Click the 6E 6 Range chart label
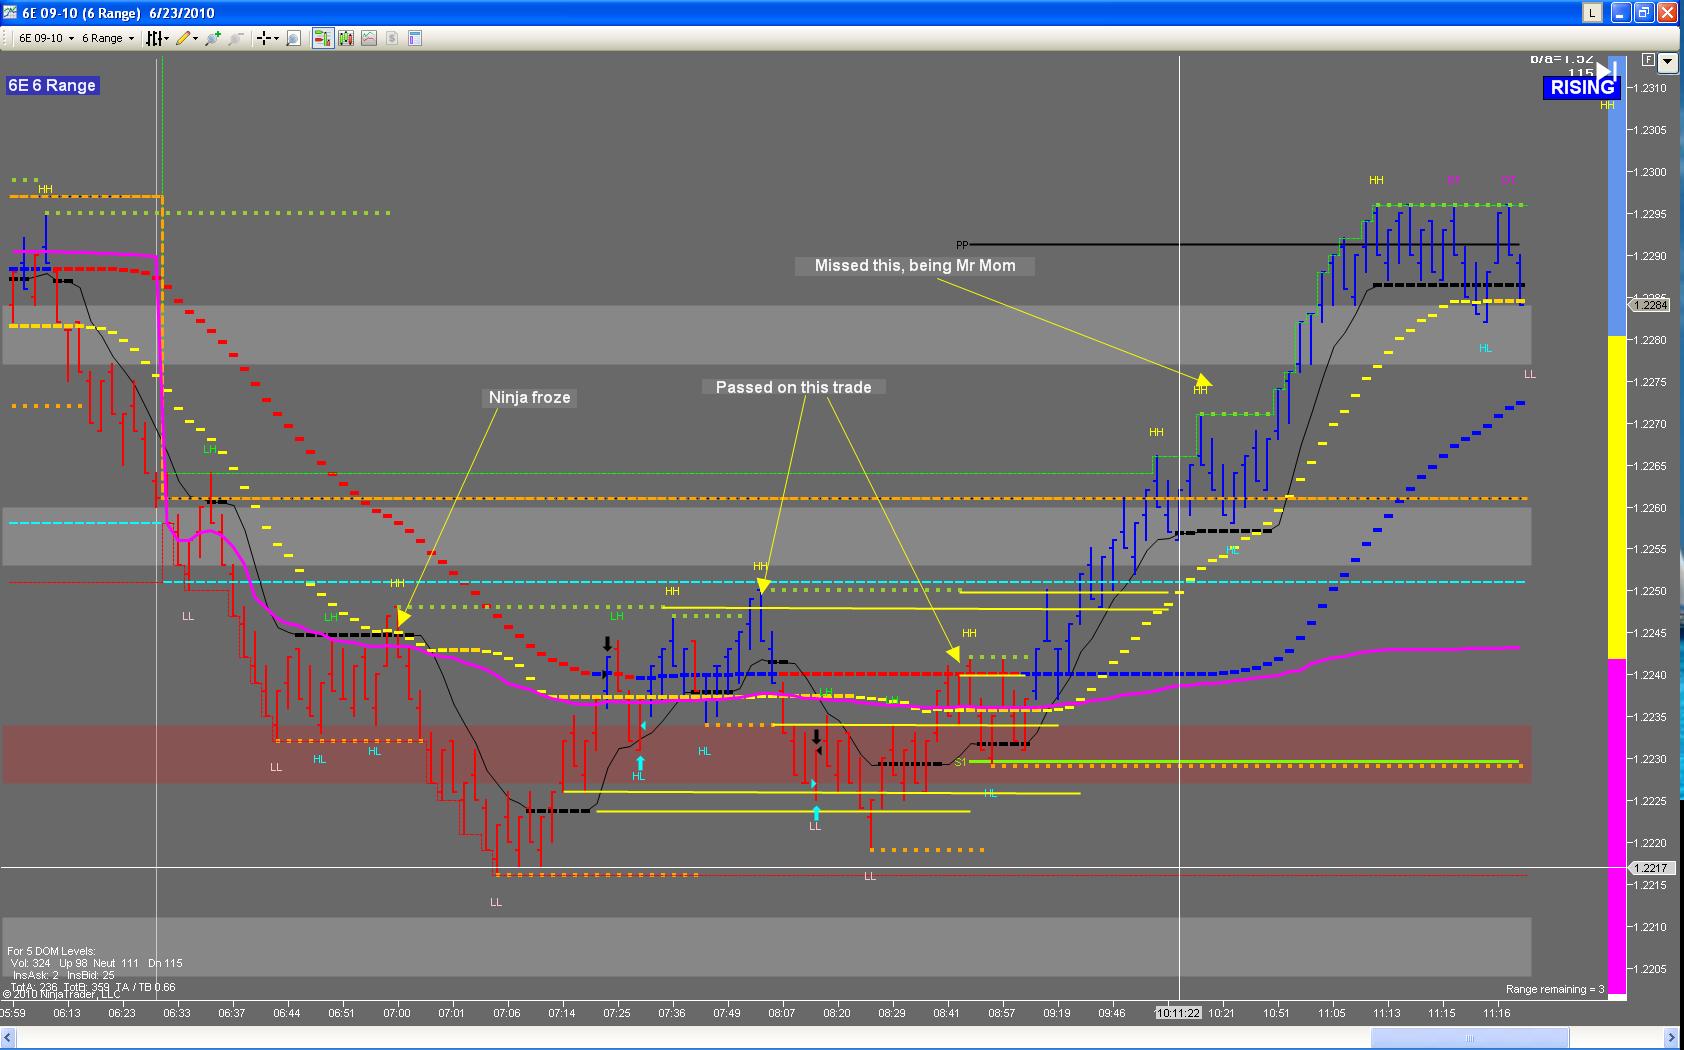The height and width of the screenshot is (1050, 1684). click(x=52, y=86)
